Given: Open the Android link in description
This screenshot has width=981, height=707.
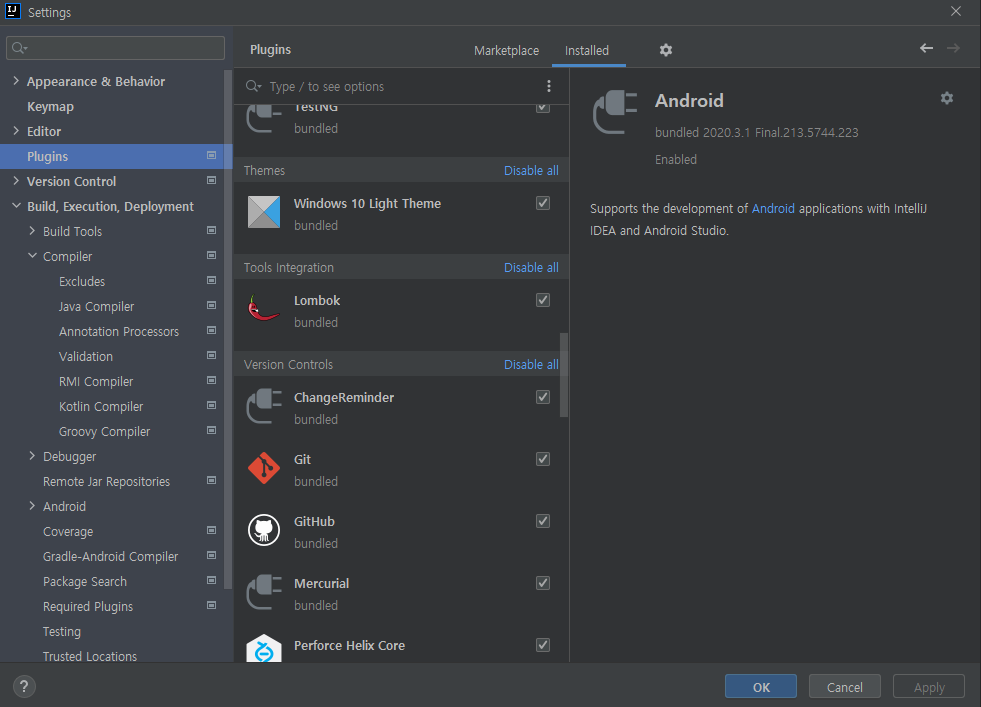Looking at the screenshot, I should click(773, 208).
